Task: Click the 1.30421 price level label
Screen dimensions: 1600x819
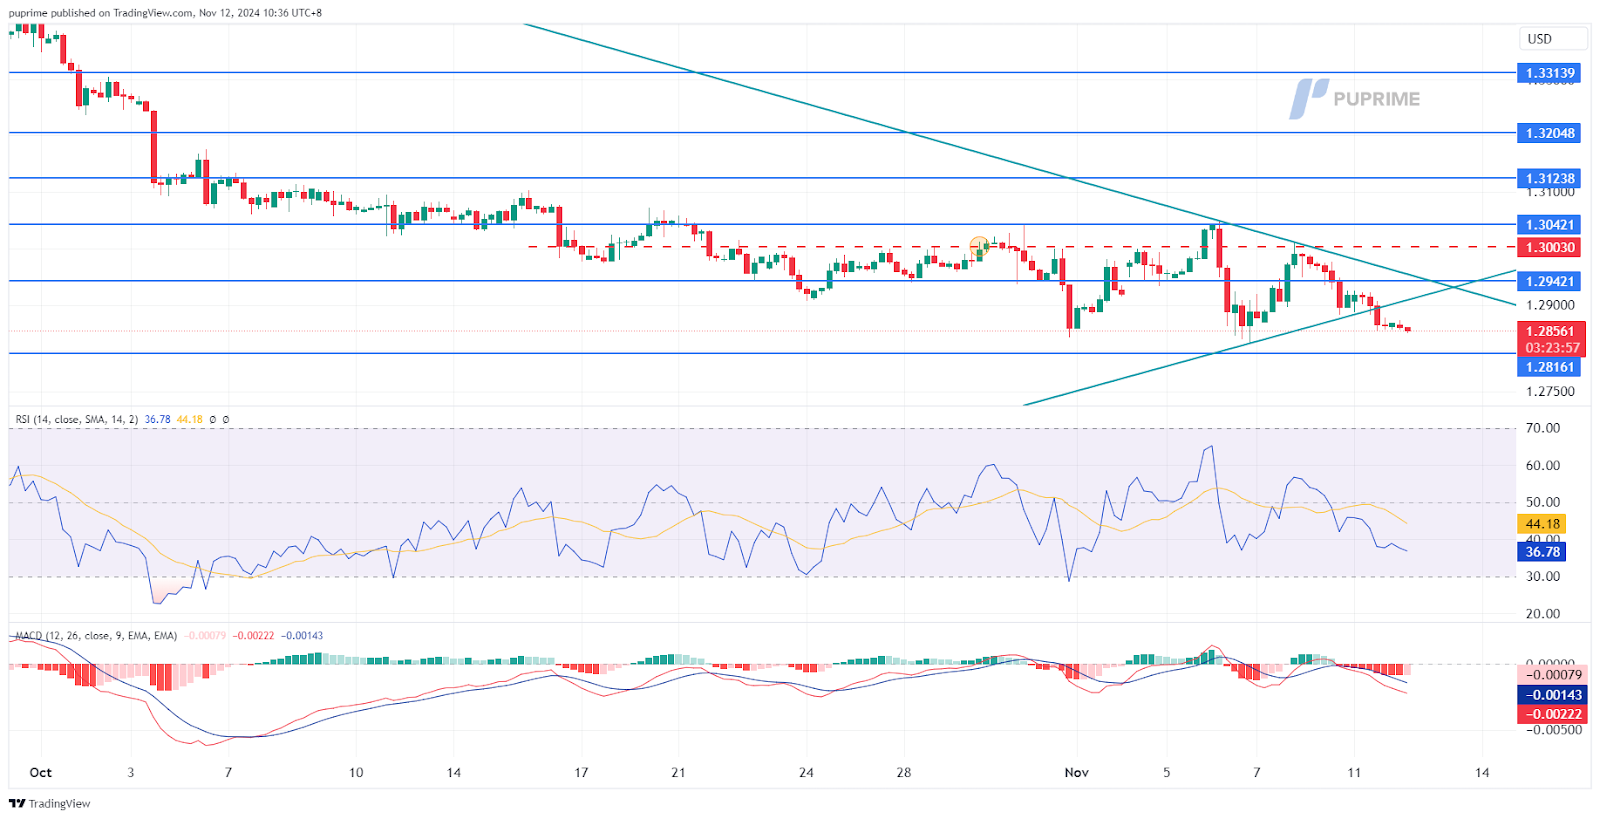Action: tap(1549, 225)
